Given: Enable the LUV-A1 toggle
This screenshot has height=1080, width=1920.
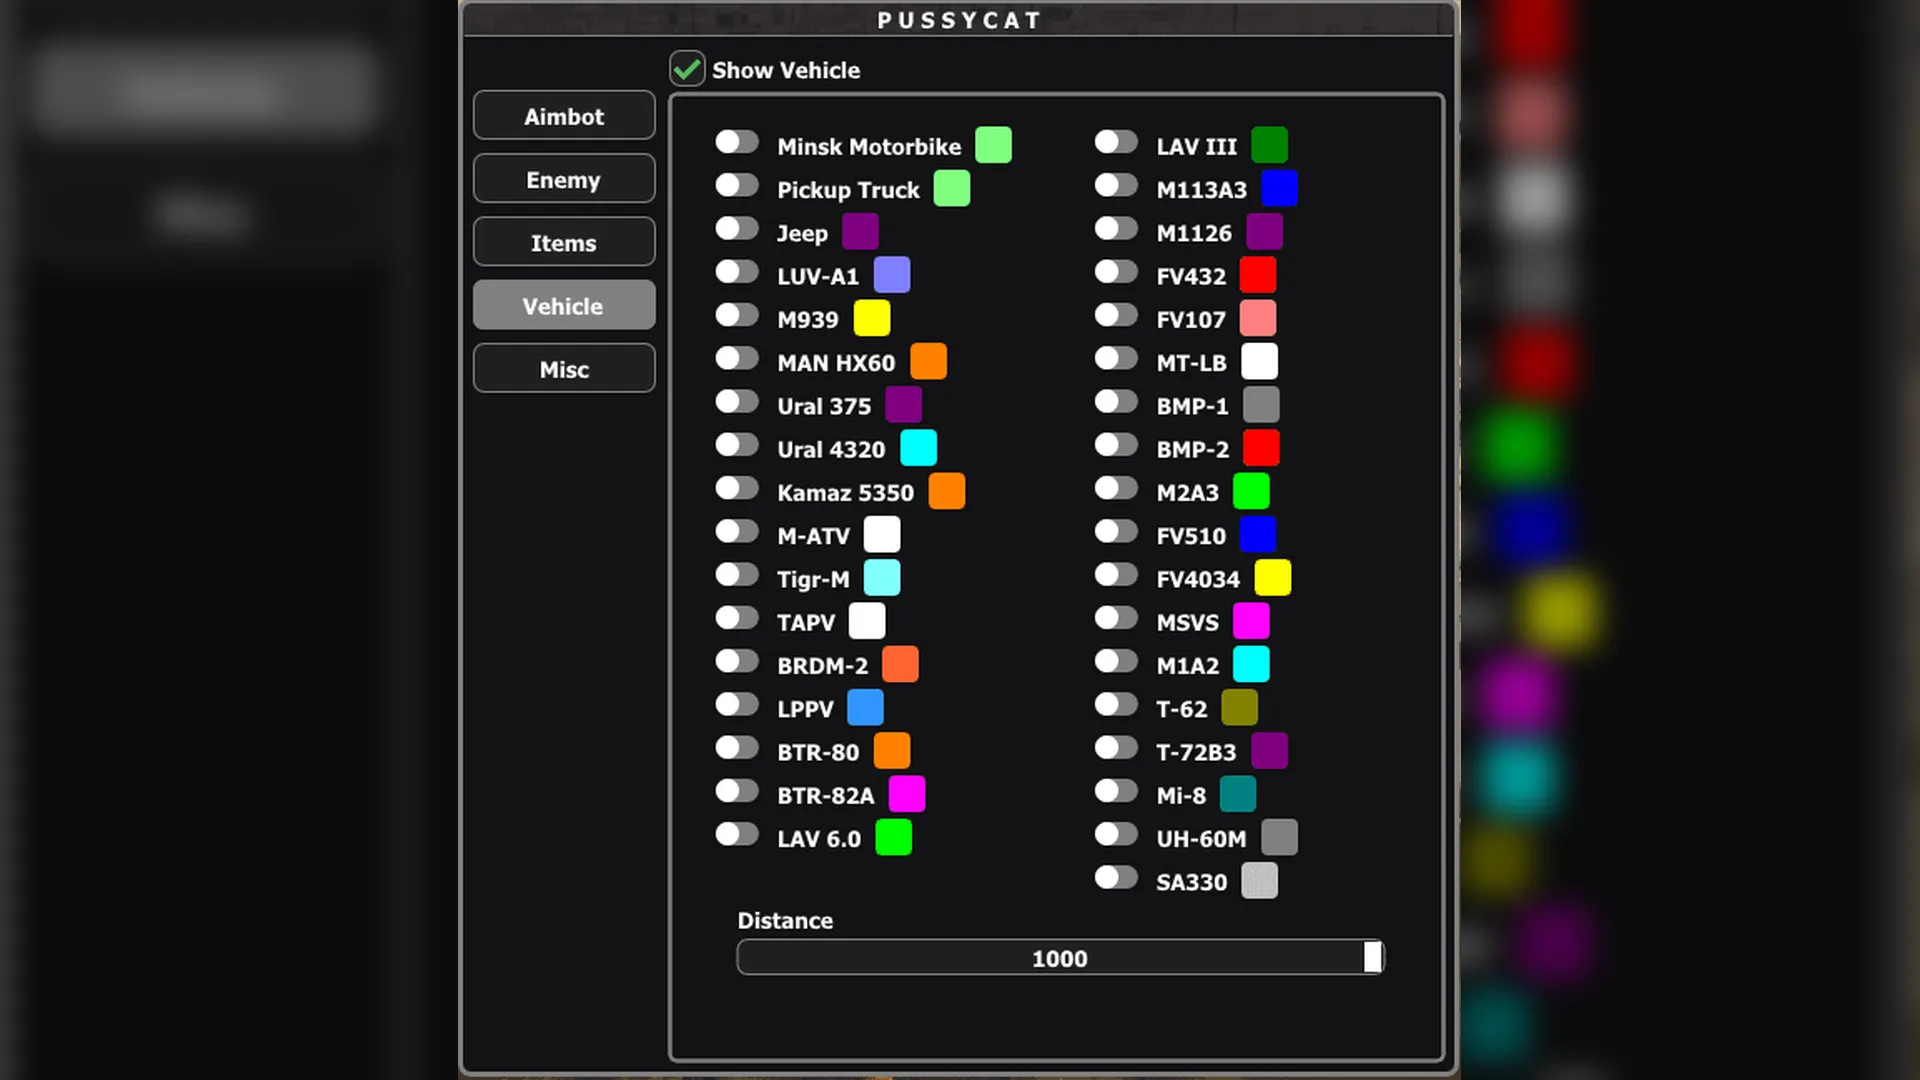Looking at the screenshot, I should click(x=737, y=272).
